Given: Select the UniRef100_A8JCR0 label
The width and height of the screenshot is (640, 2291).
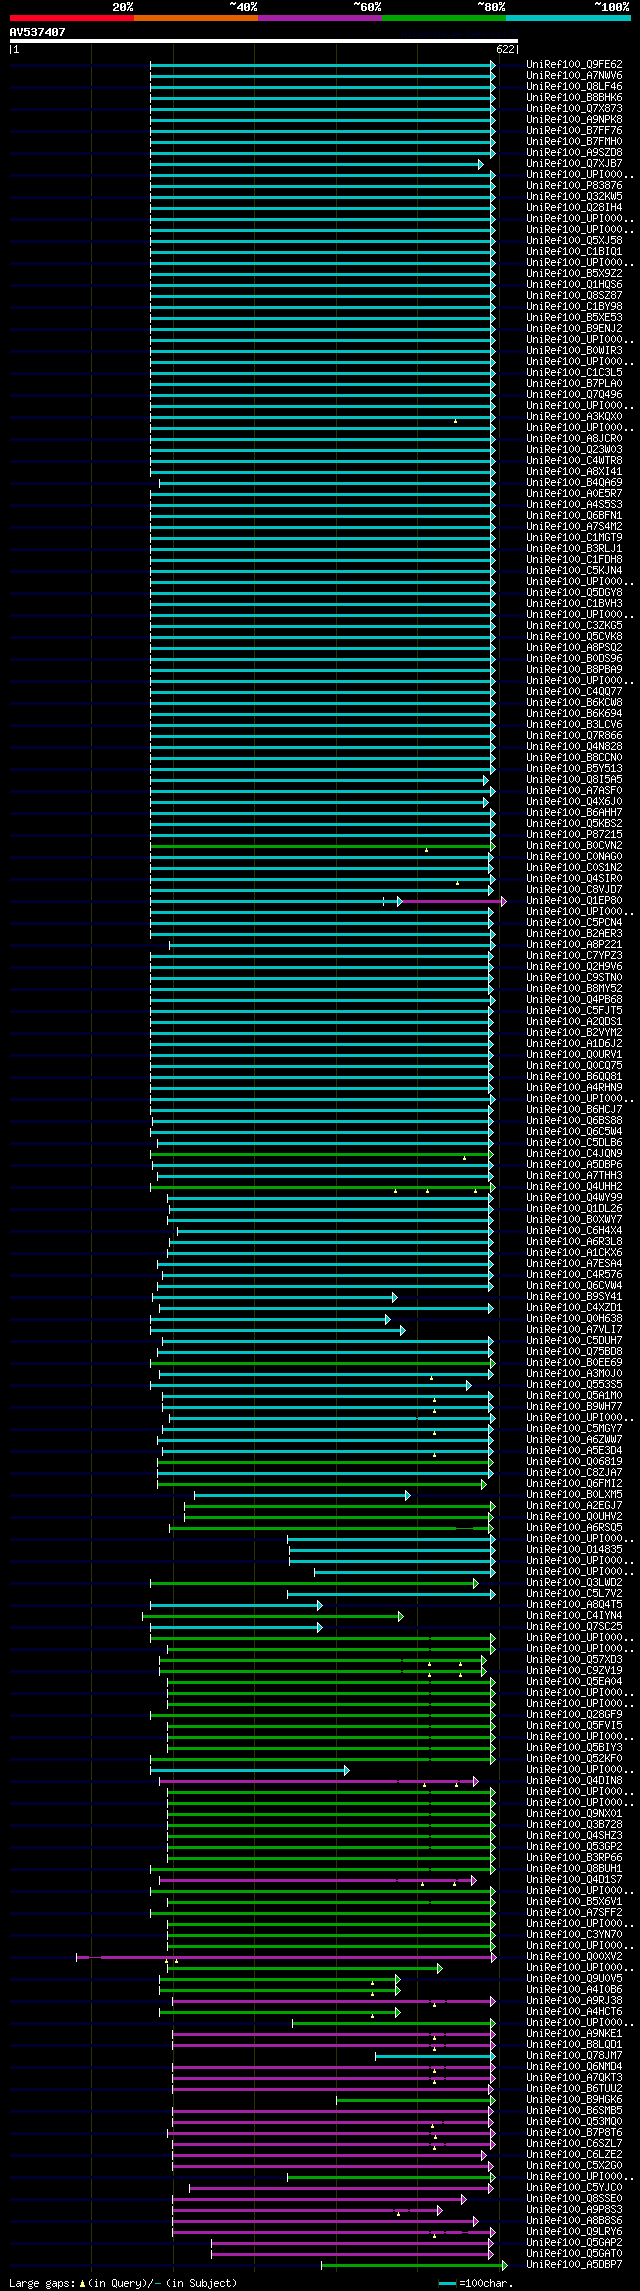Looking at the screenshot, I should click(x=574, y=439).
